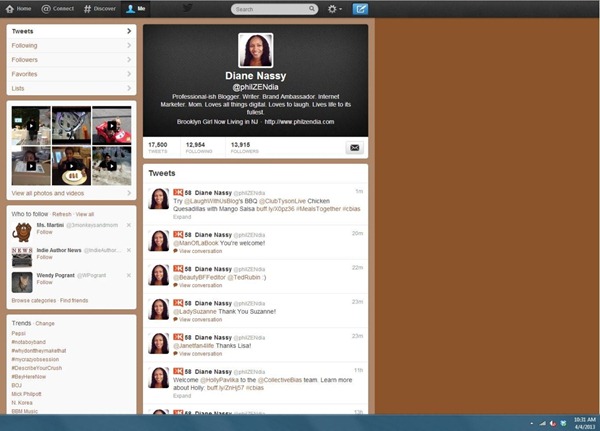Click avatar on You're welcome tweet
600x431 pixels.
(158, 240)
